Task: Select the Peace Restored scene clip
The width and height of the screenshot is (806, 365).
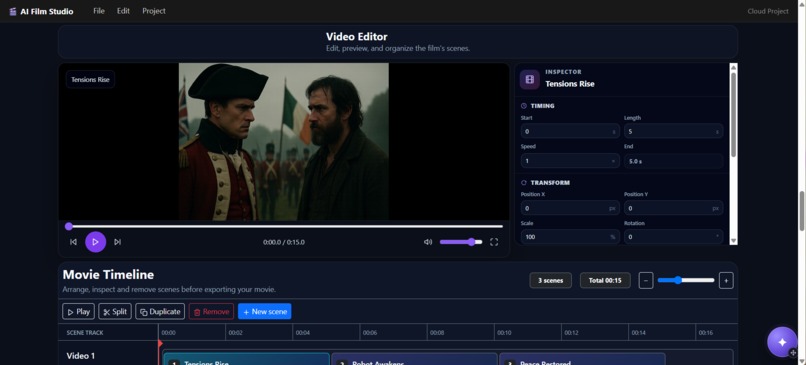Action: click(582, 359)
